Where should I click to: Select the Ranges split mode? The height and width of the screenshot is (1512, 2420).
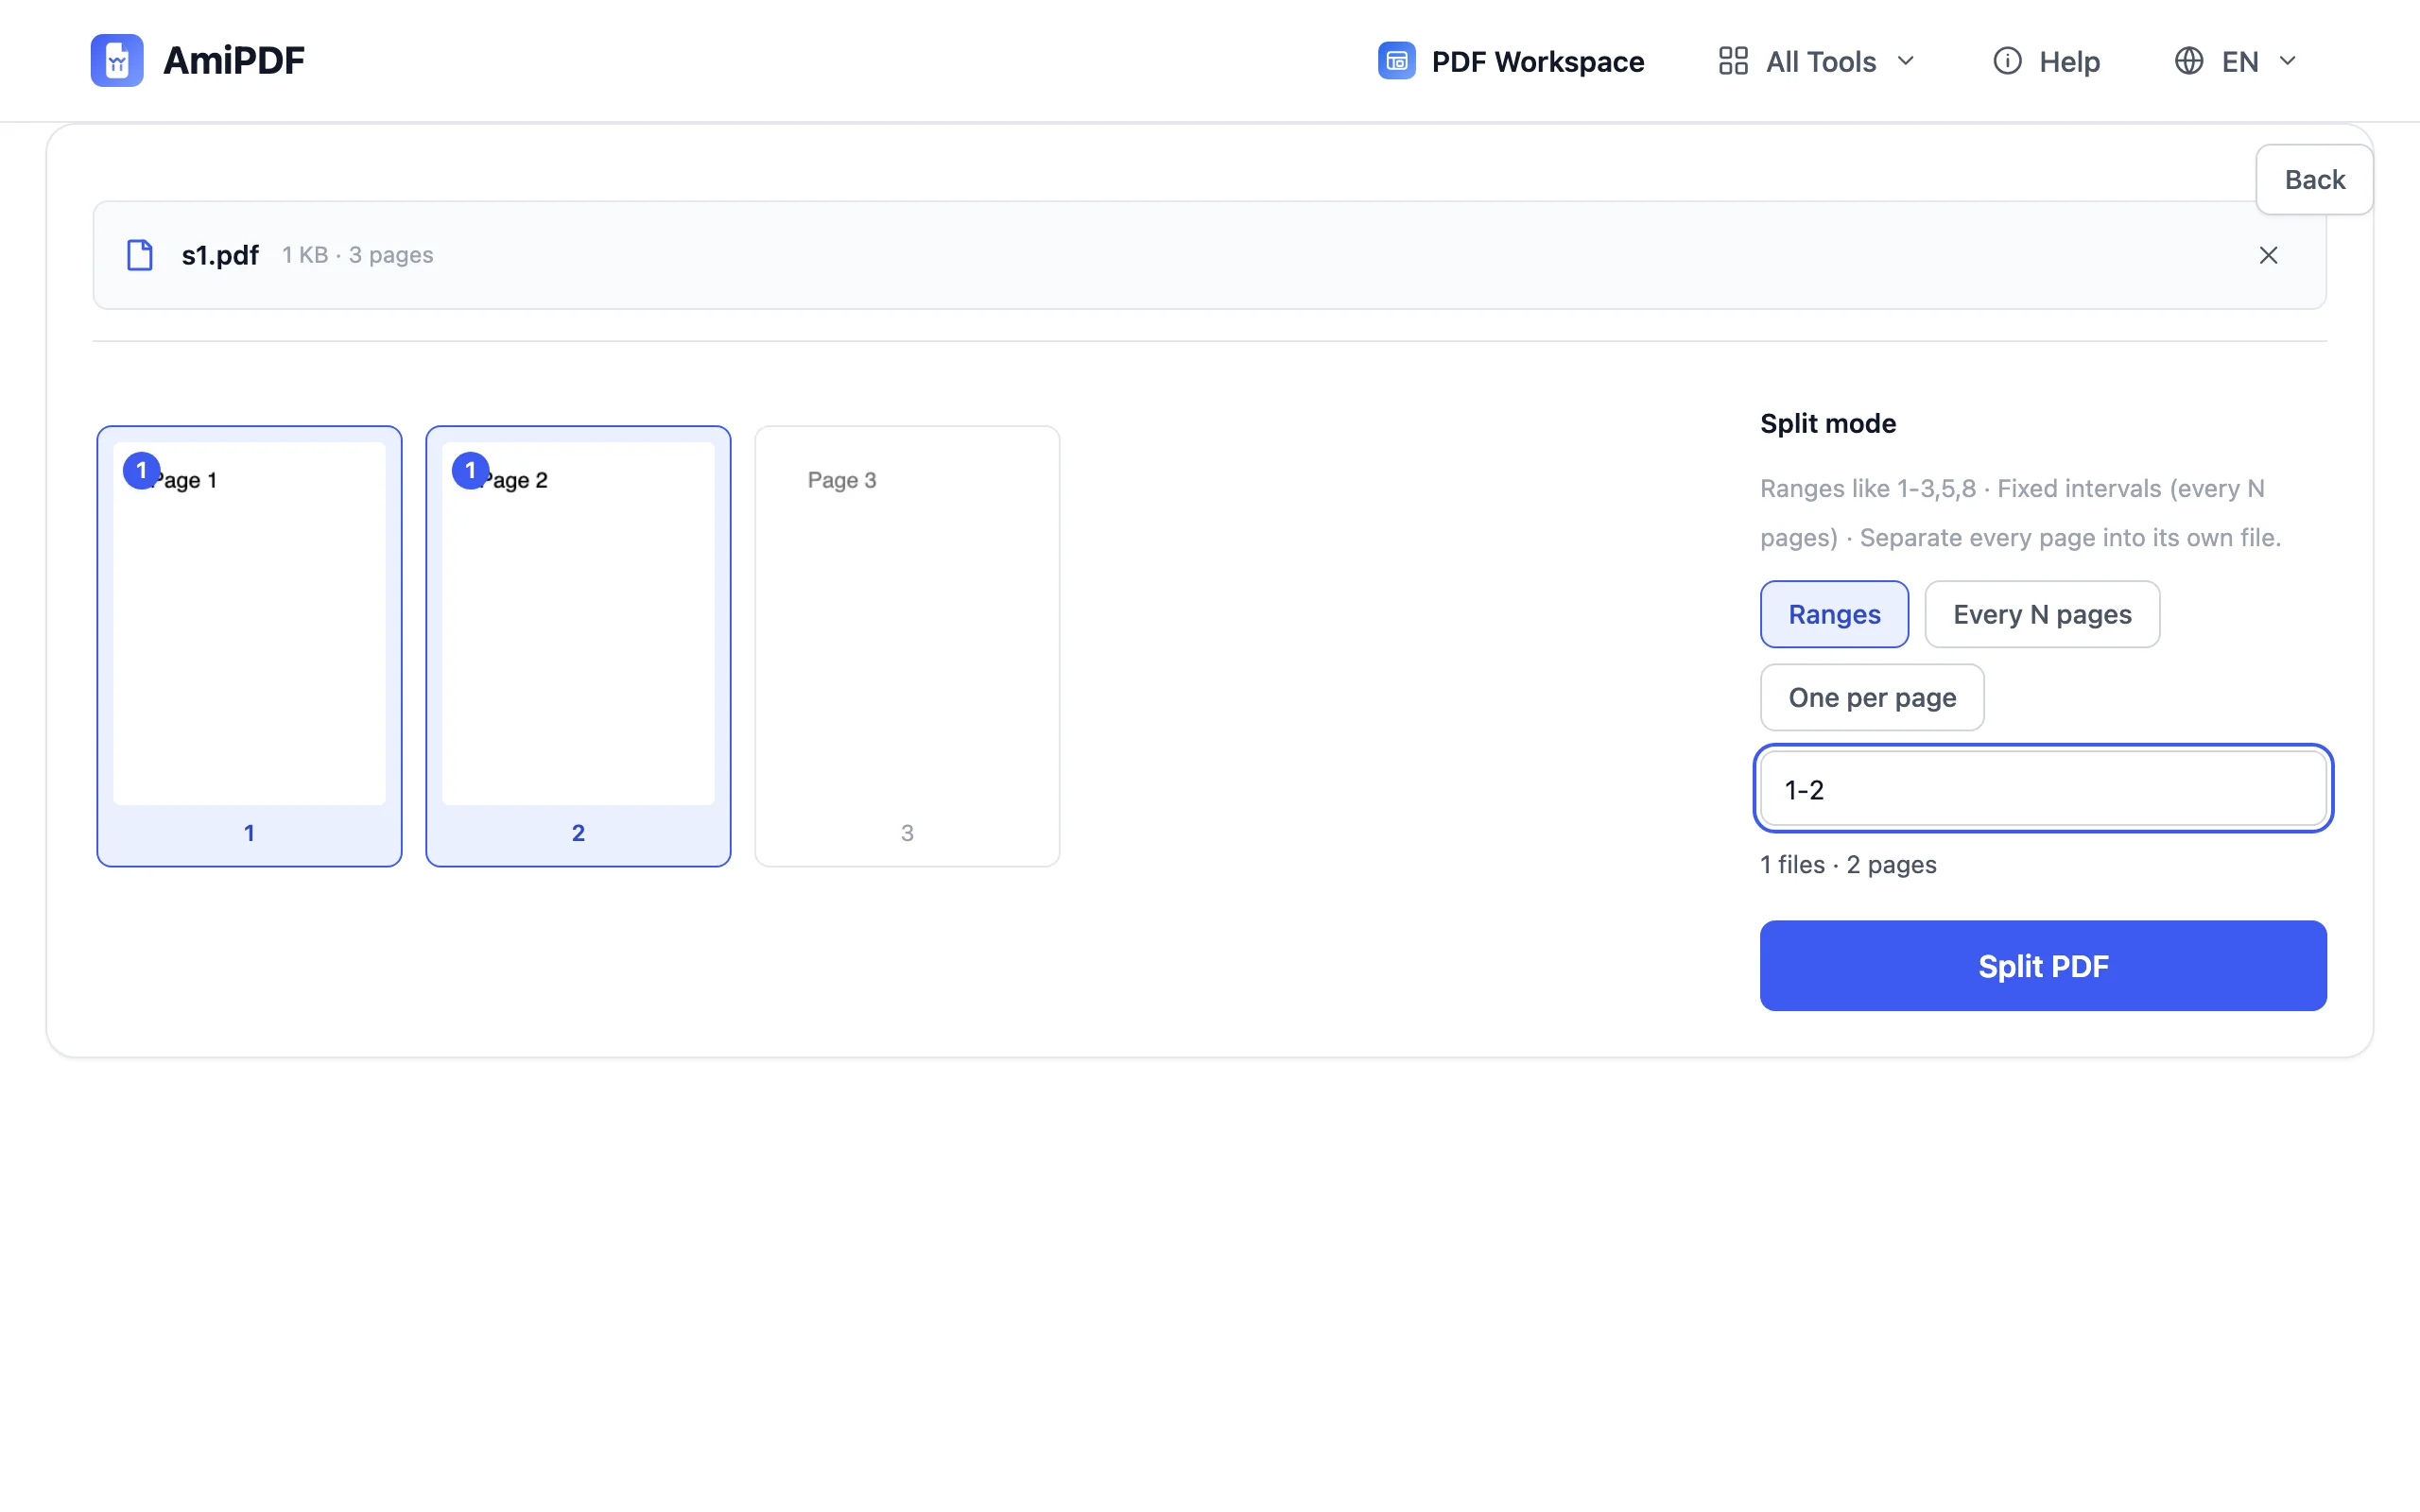click(x=1834, y=614)
